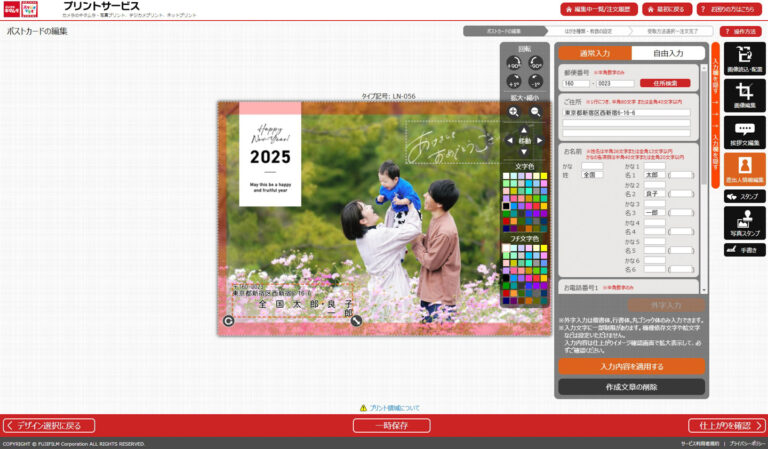Apply the input with 入力内容を適用する
Viewport: 768px width, 449px height.
[631, 366]
